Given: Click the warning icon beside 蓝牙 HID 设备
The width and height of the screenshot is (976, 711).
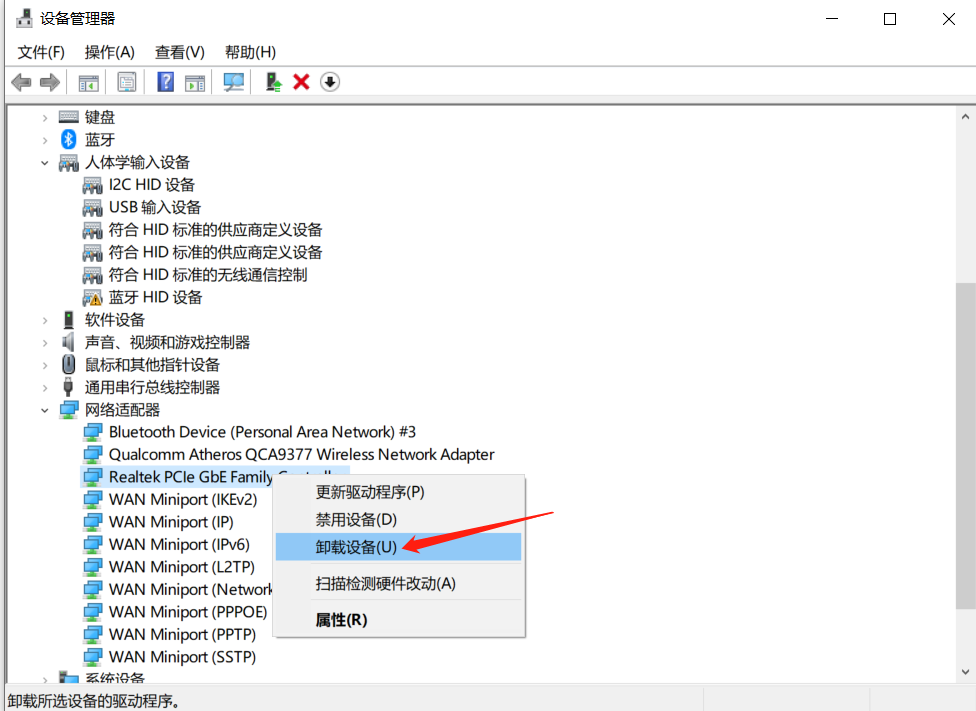Looking at the screenshot, I should click(x=92, y=298).
